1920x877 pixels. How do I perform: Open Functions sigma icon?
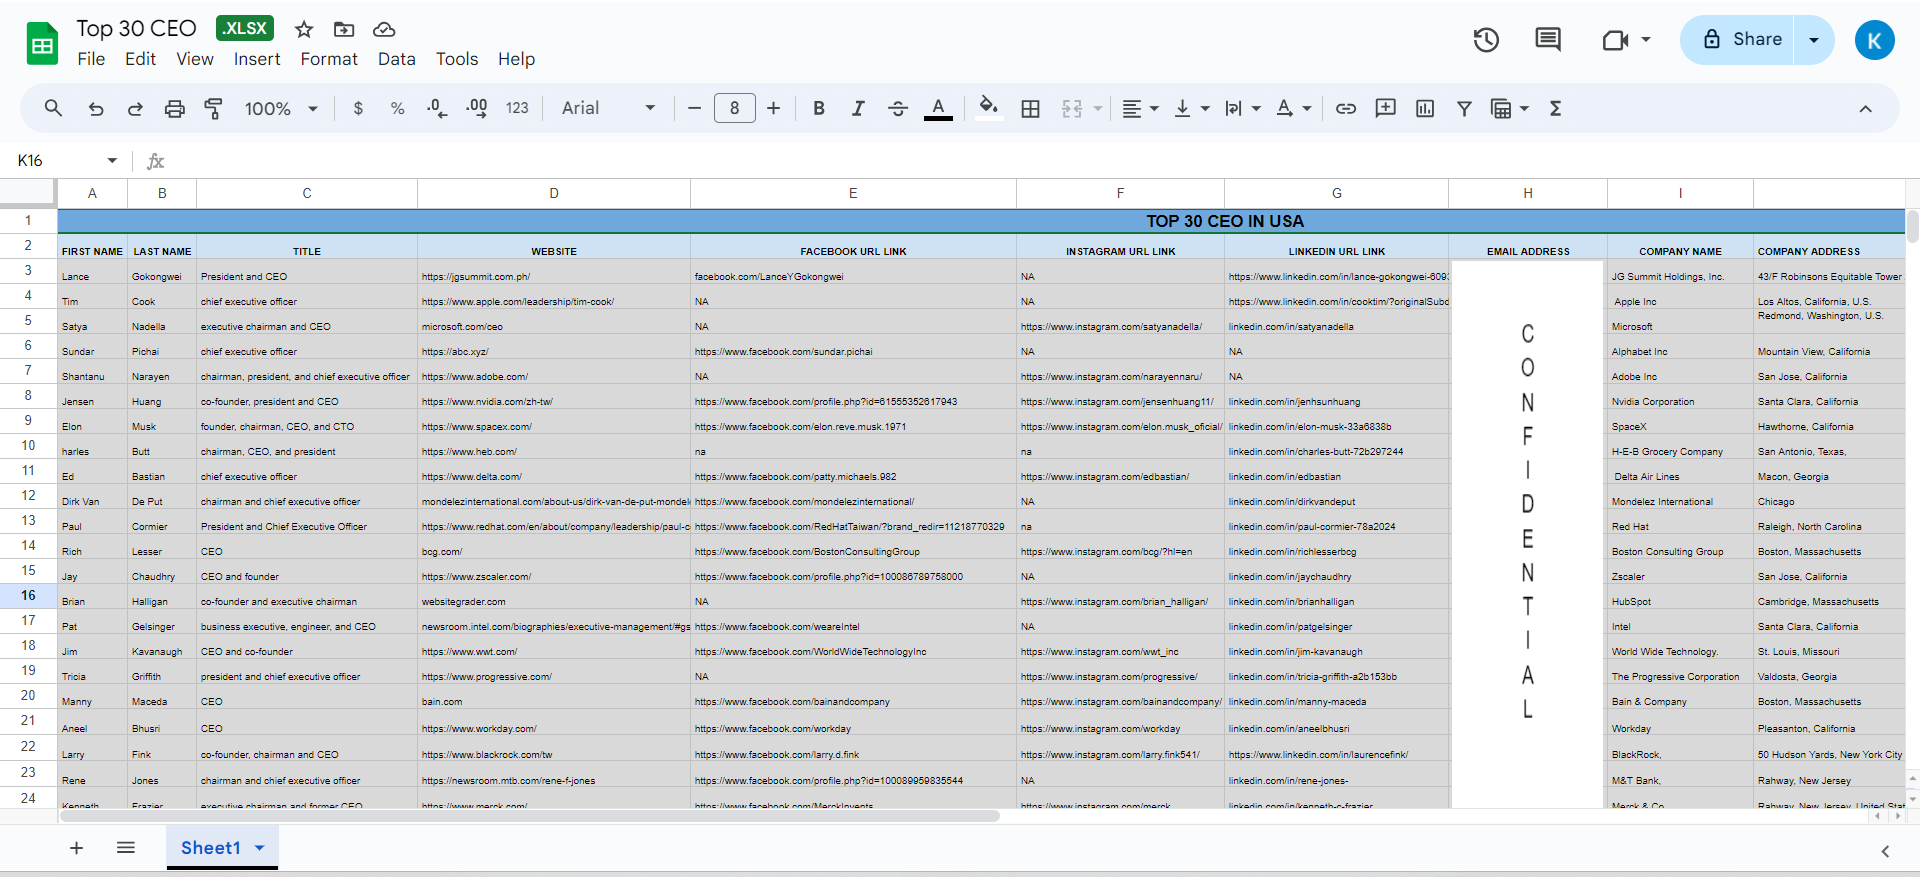coord(1555,108)
